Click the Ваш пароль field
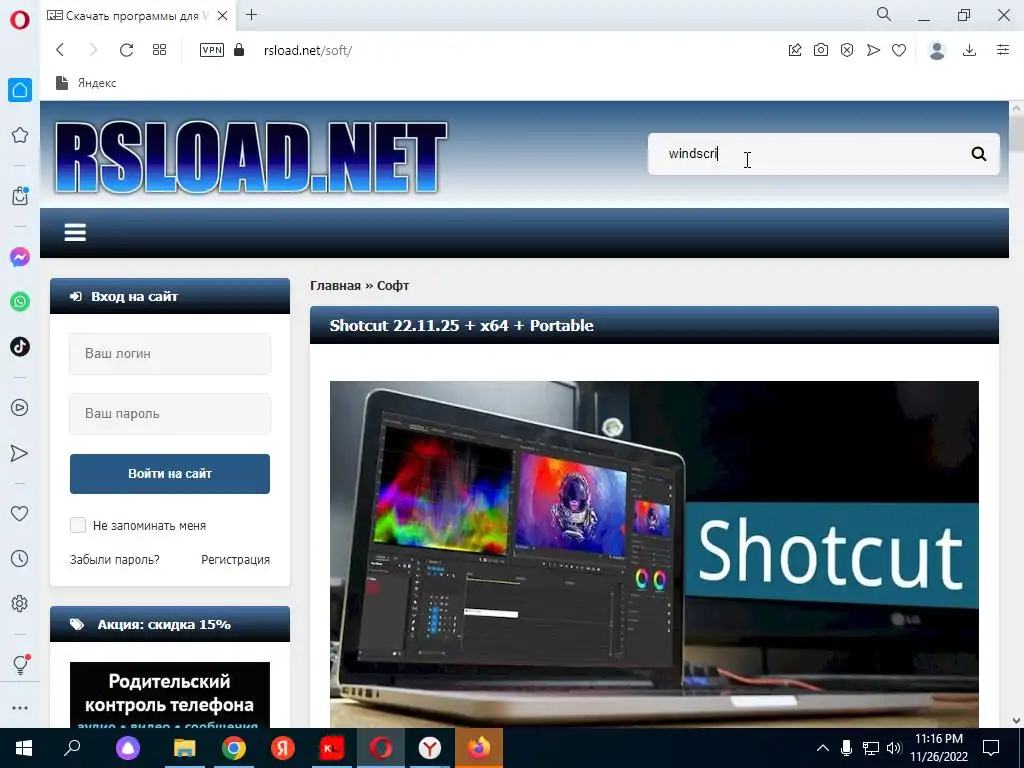 170,413
